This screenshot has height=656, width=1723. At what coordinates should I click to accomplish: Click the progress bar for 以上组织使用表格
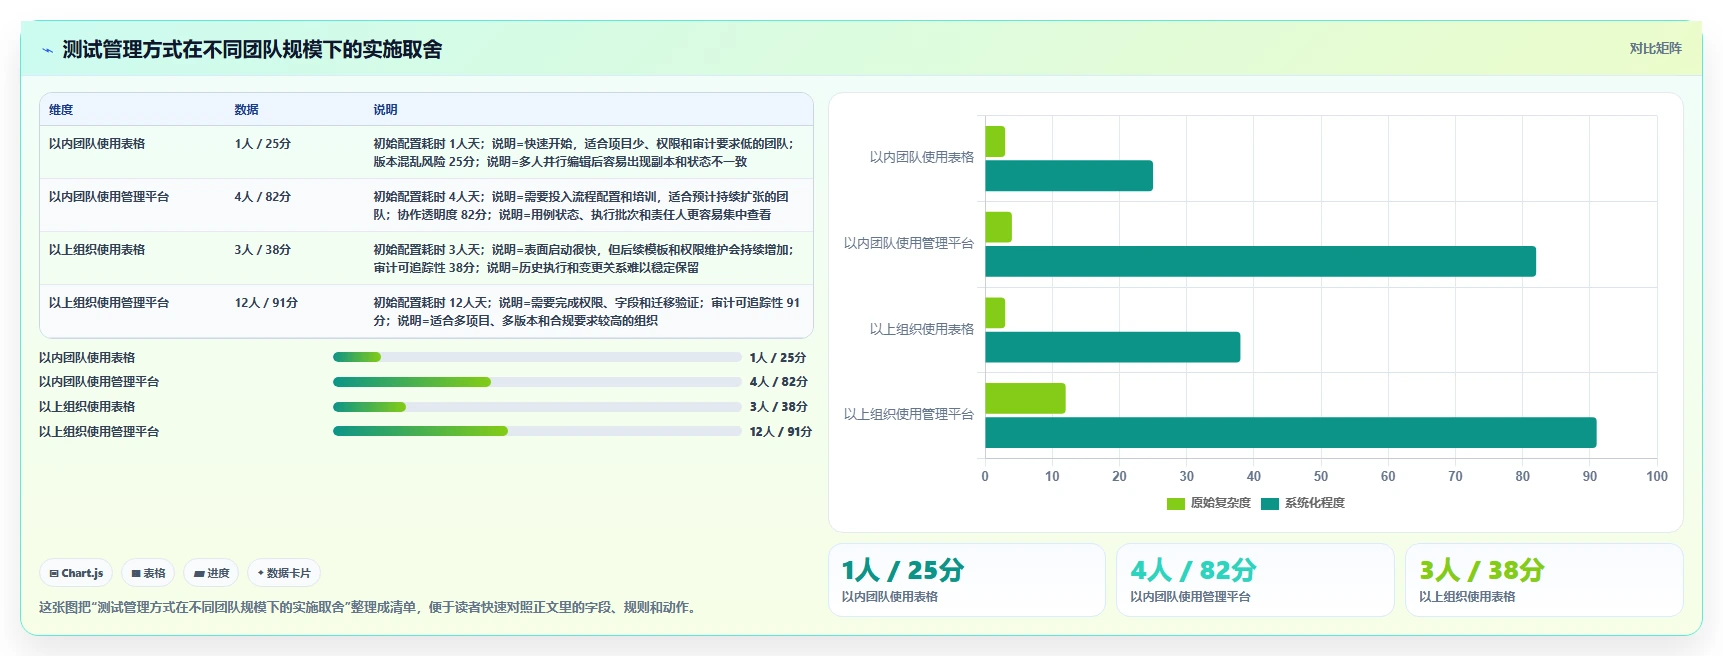537,407
